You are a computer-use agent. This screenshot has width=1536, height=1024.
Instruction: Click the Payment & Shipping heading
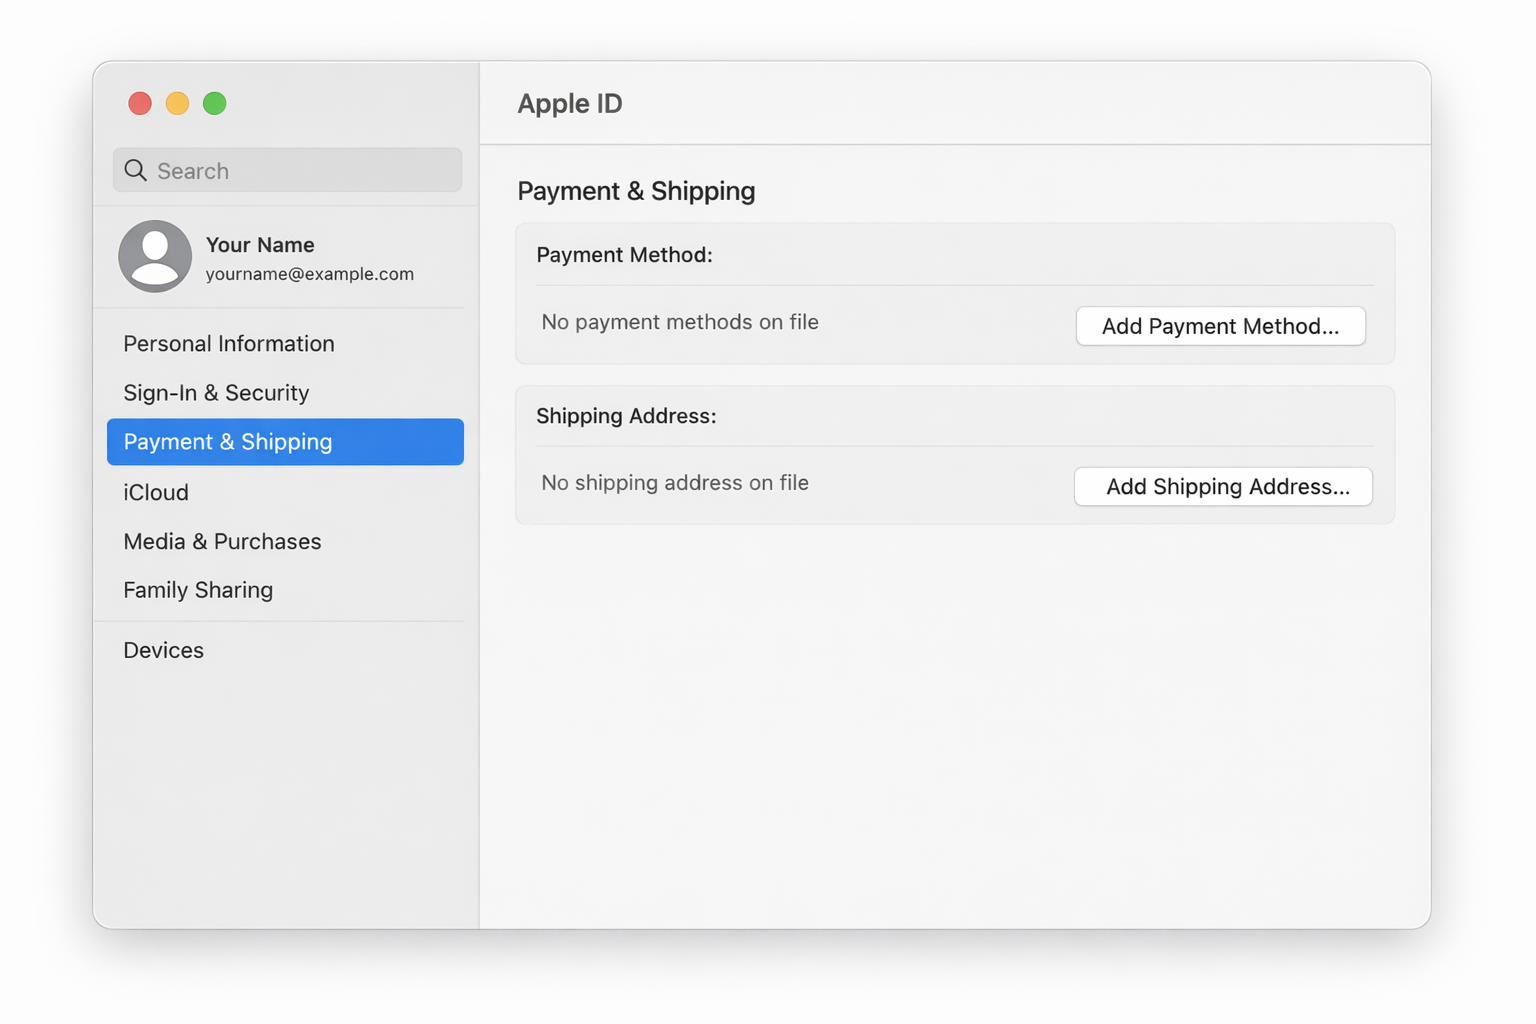636,191
